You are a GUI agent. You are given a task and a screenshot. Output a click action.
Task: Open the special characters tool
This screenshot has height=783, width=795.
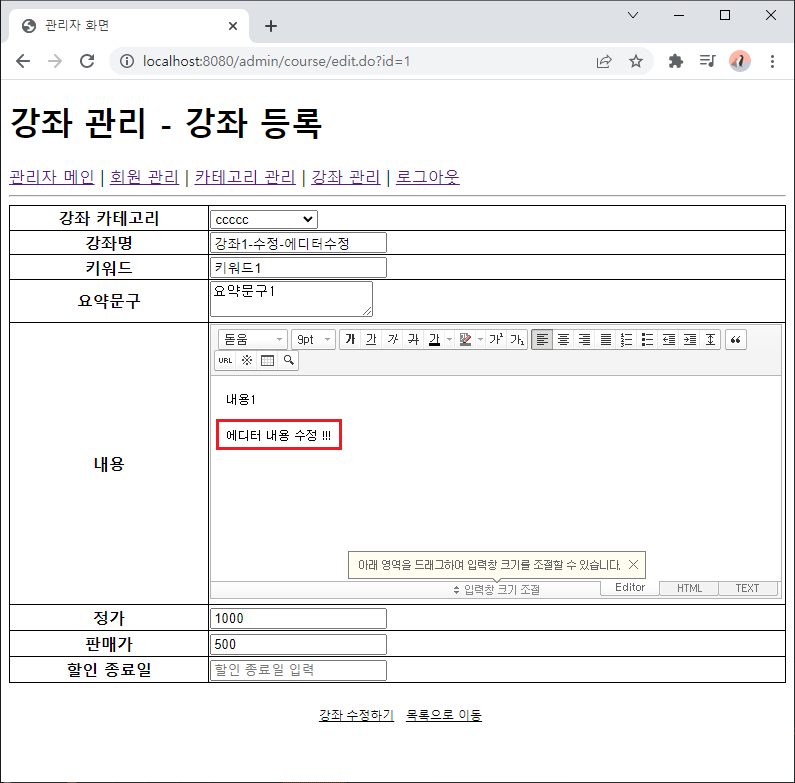point(246,361)
